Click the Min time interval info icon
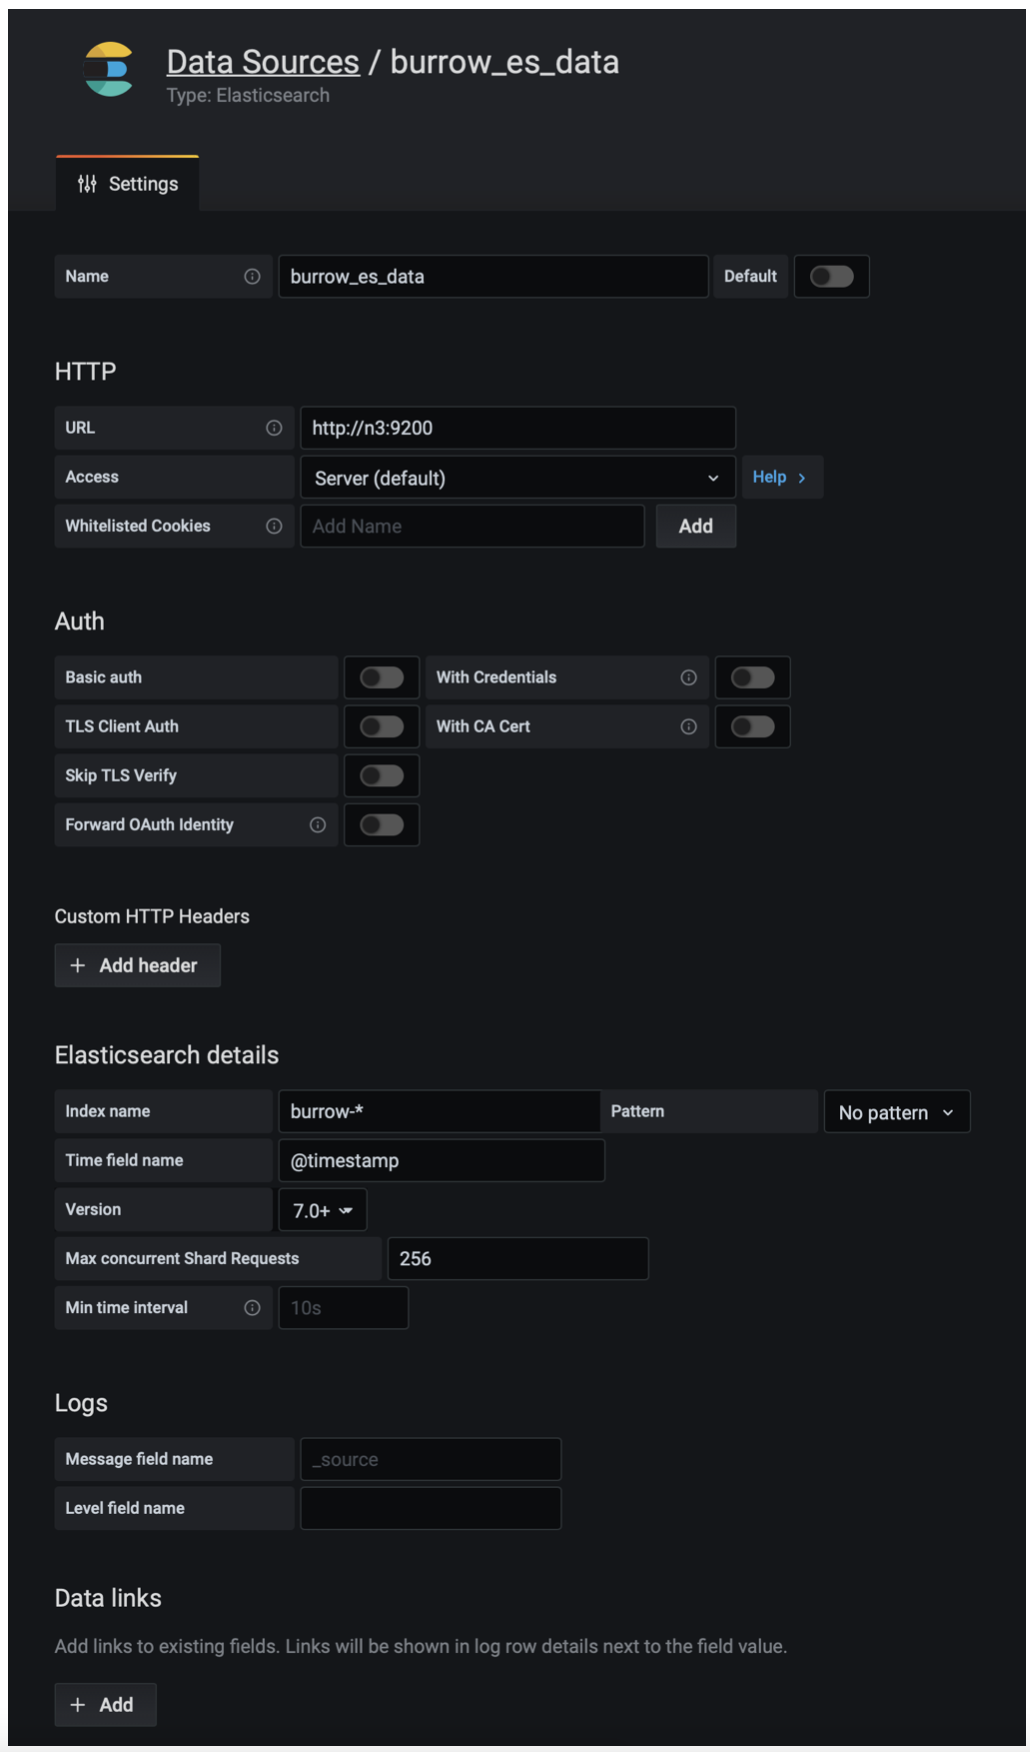The height and width of the screenshot is (1752, 1030). coord(252,1308)
